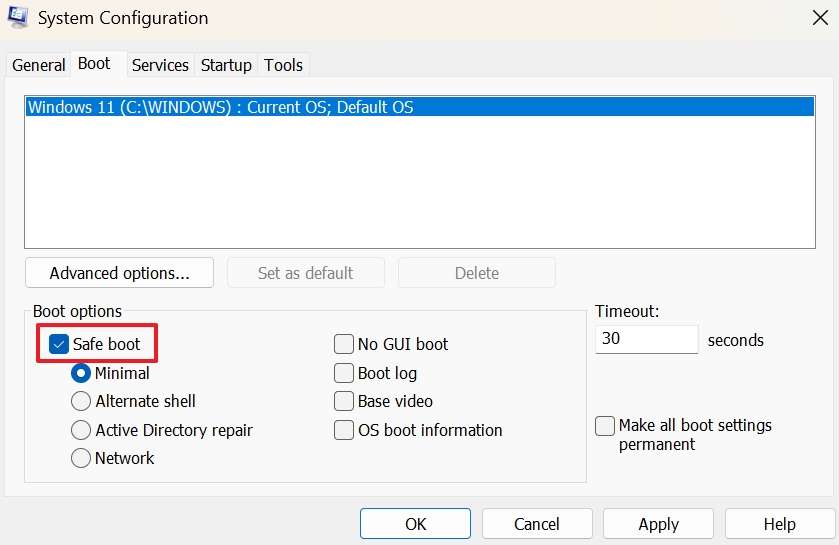The height and width of the screenshot is (545, 839).
Task: Select the Windows 11 (C:\WINDOWS) boot entry
Action: click(x=420, y=107)
